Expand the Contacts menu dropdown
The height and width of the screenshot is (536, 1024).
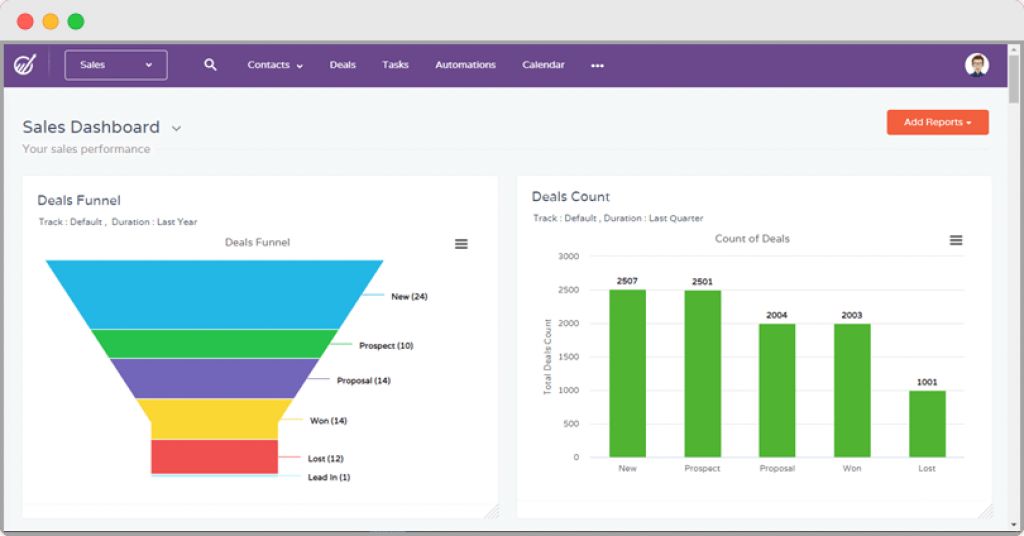(275, 65)
